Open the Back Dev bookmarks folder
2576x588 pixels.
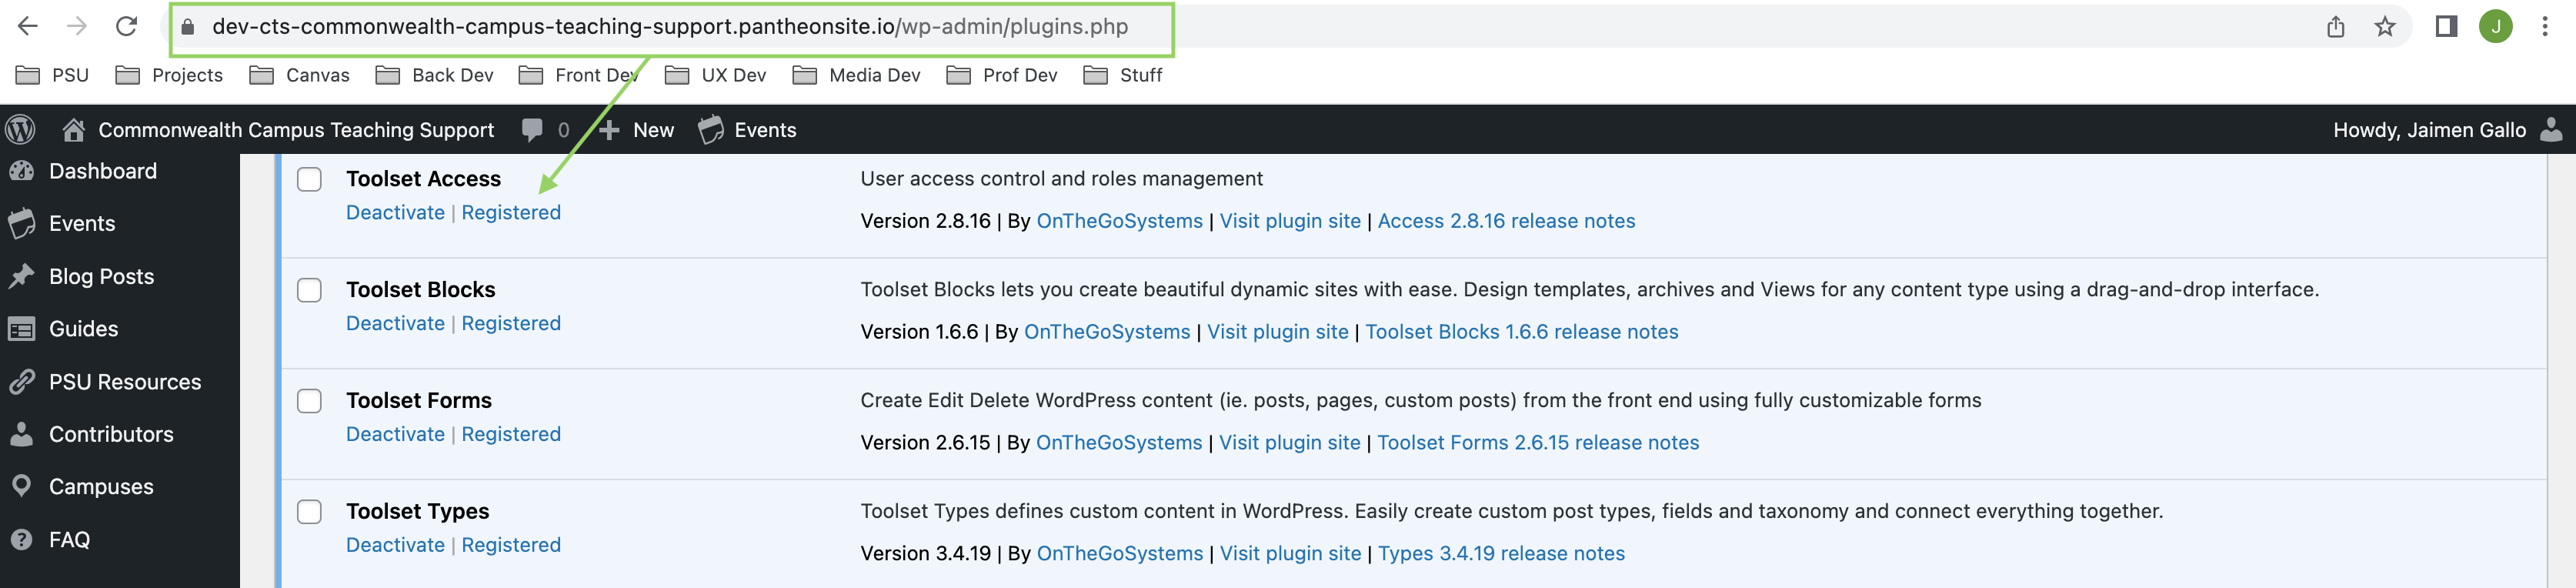434,75
